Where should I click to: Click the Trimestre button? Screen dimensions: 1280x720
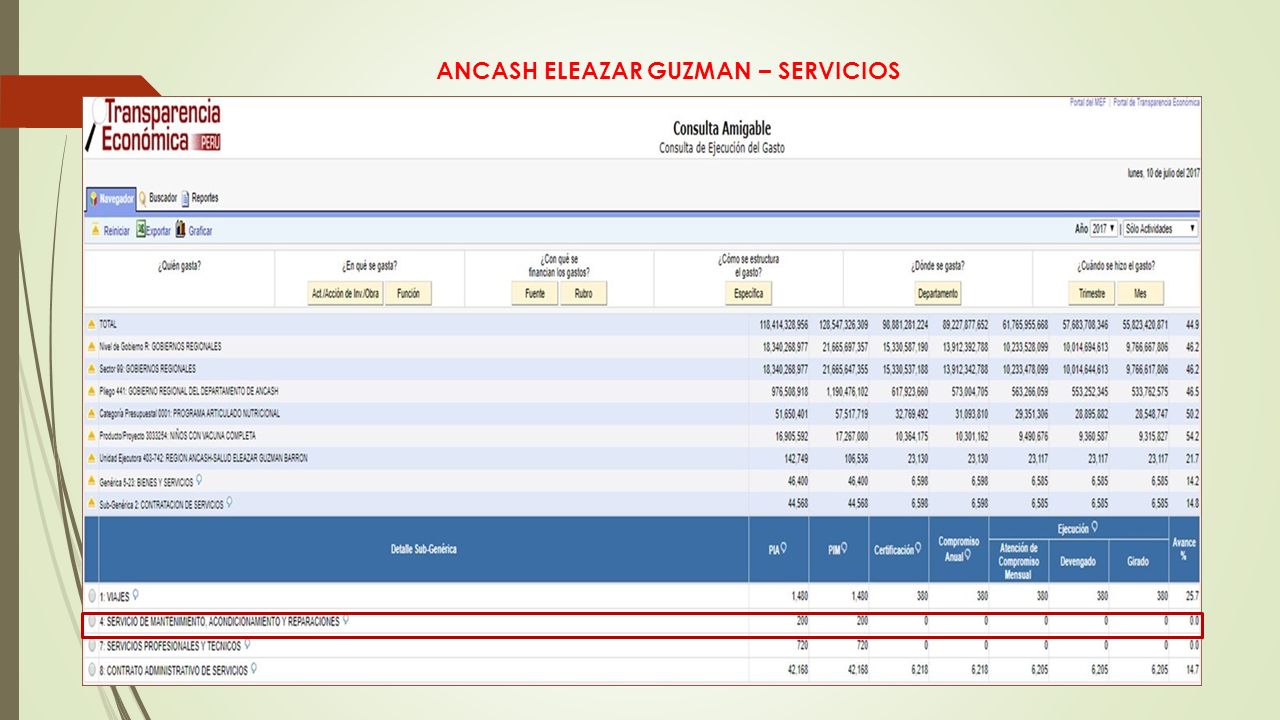point(1092,294)
